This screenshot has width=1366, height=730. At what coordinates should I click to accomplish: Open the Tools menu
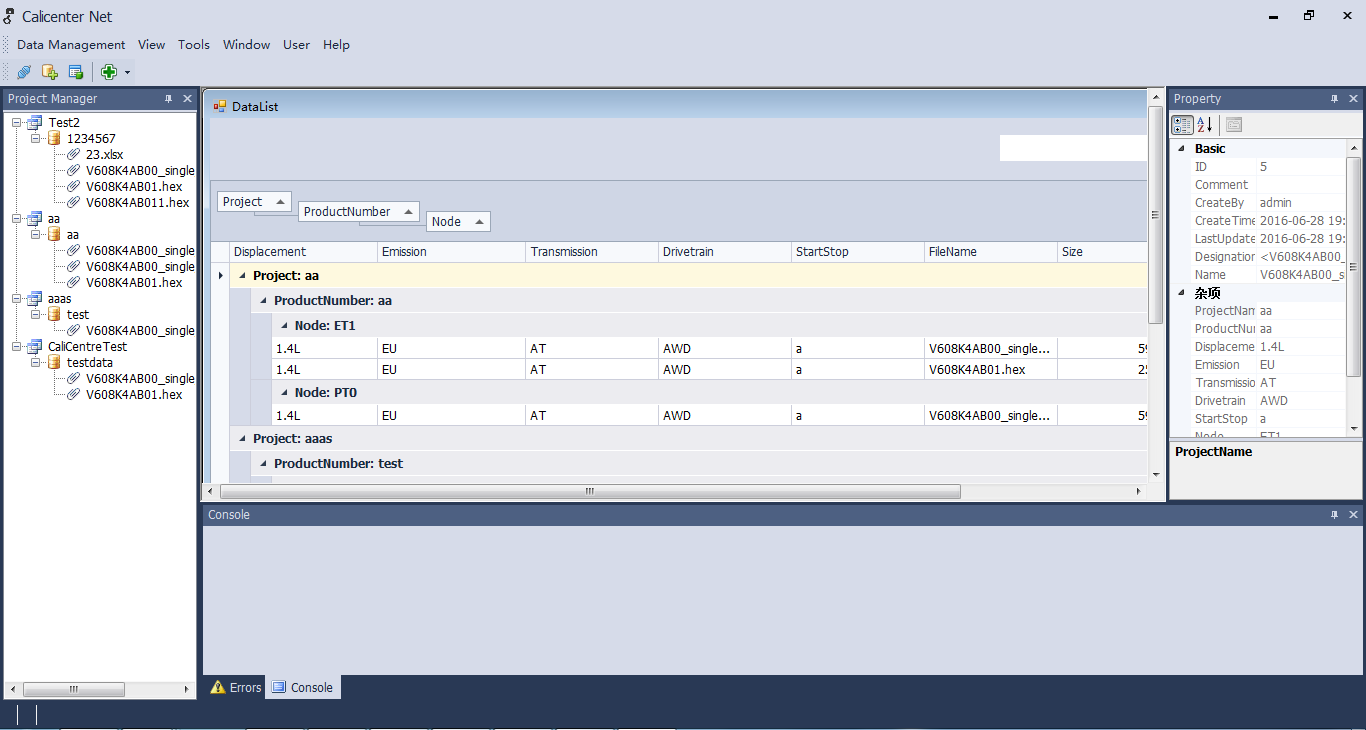(x=194, y=45)
